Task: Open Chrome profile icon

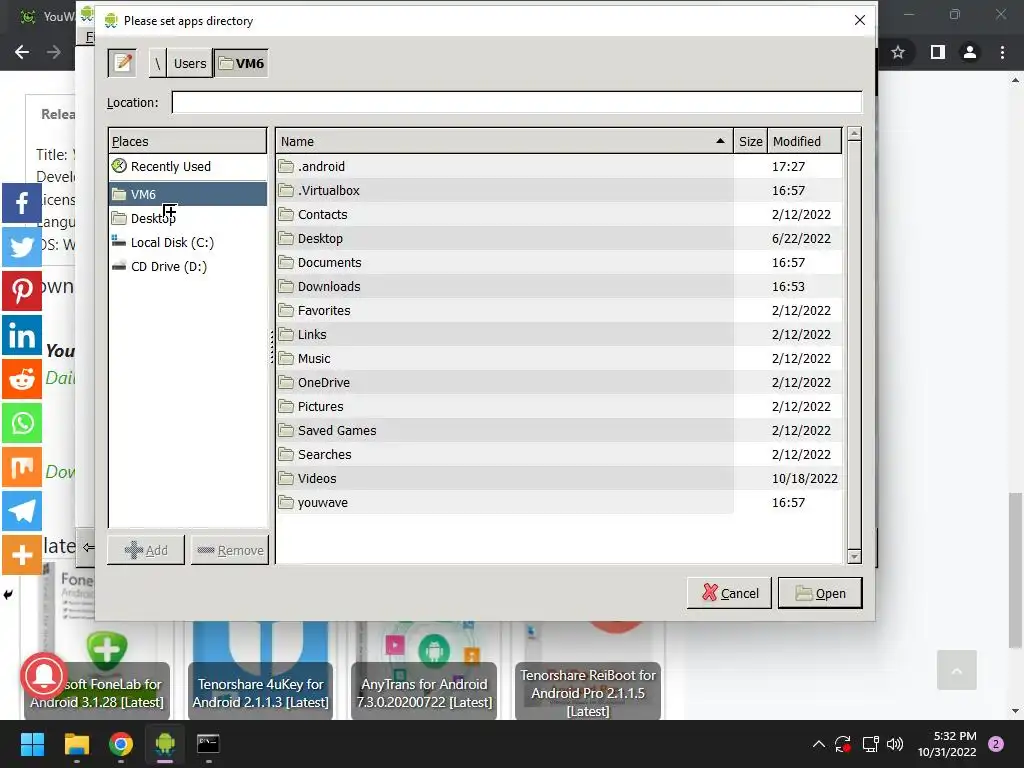Action: pyautogui.click(x=970, y=52)
